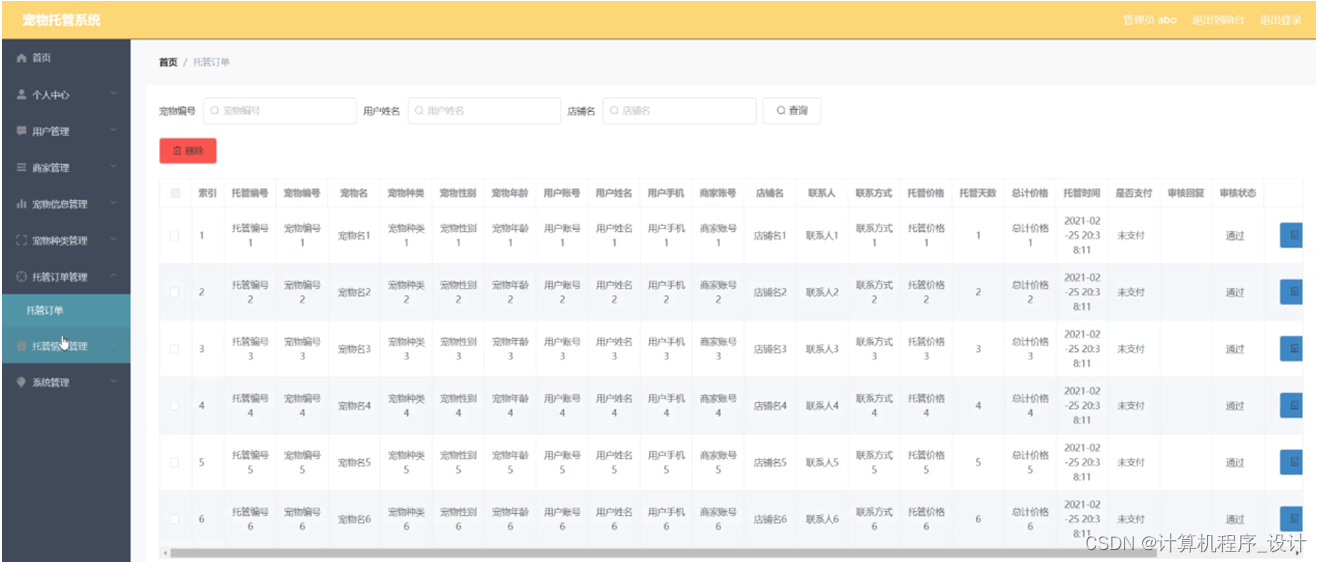Screen dimensions: 1322x562
Task: Click the bar-chart icon beside 宠物信息管理
Action: (22, 204)
